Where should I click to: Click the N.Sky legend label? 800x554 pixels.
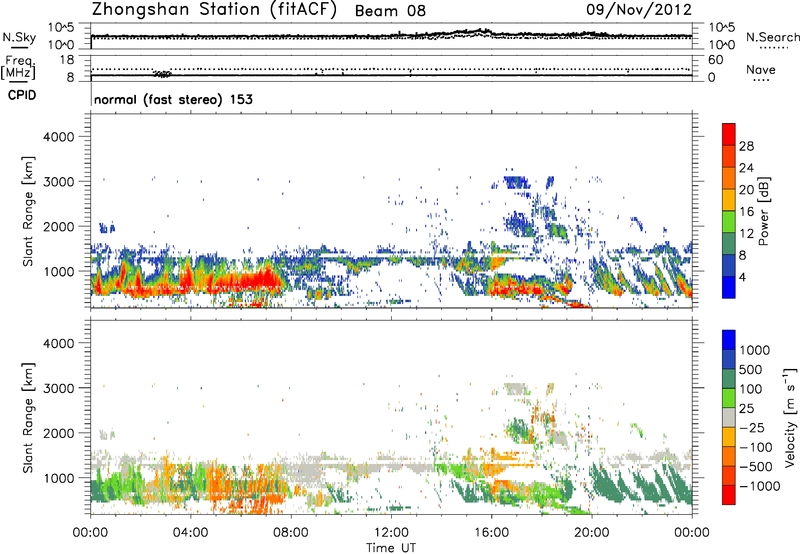(19, 37)
